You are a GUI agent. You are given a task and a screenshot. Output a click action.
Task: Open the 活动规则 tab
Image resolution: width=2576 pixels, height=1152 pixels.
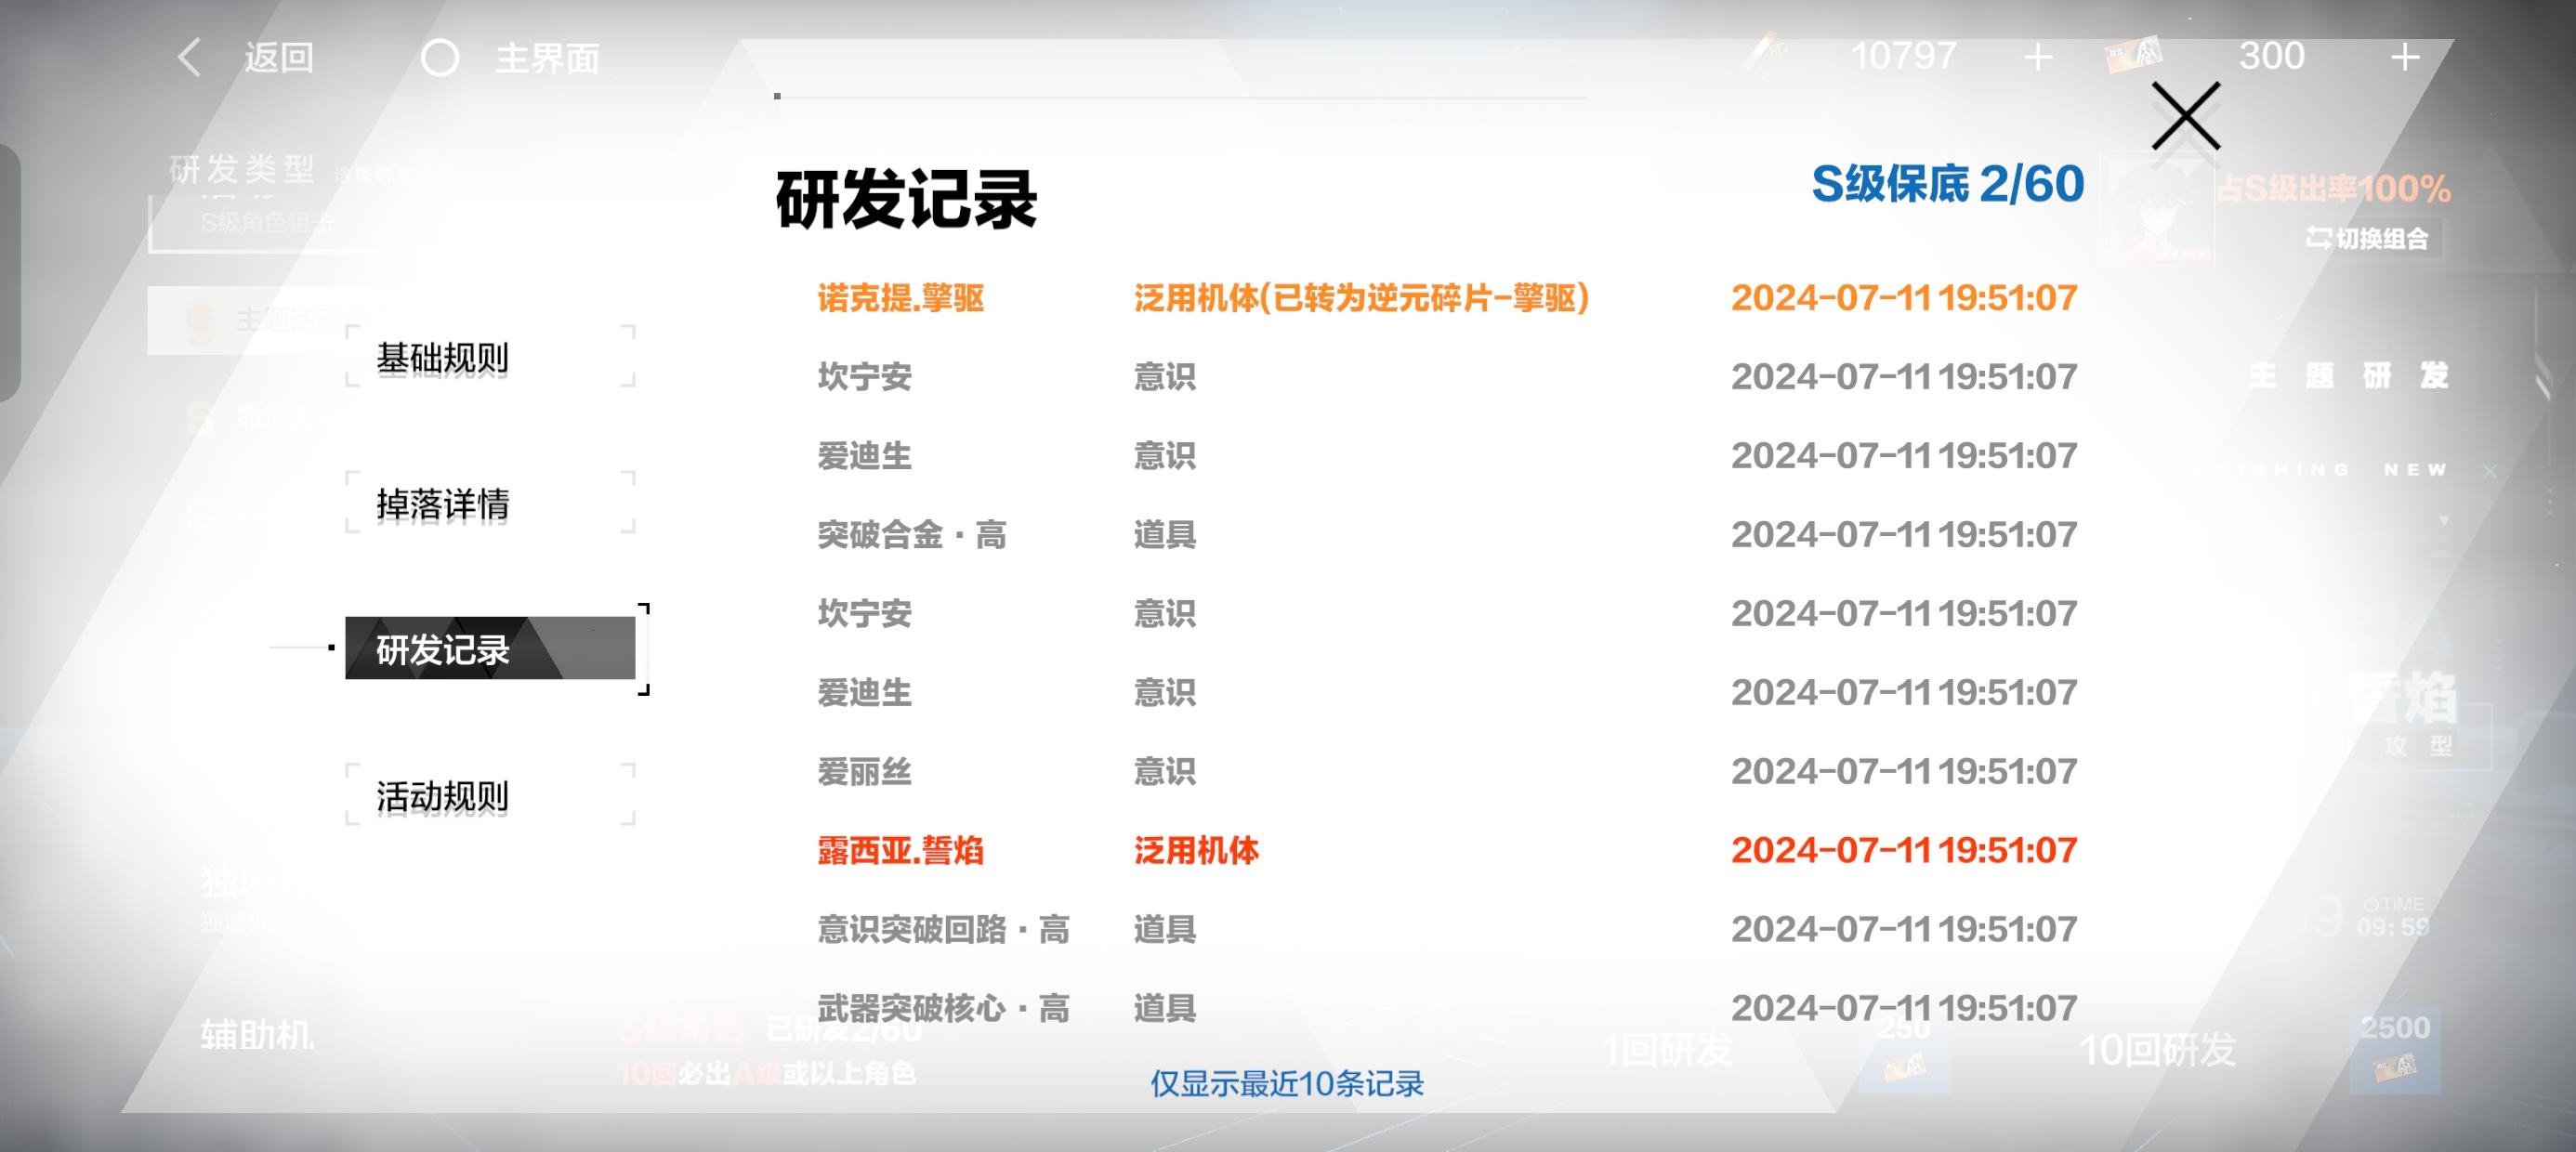coord(490,795)
